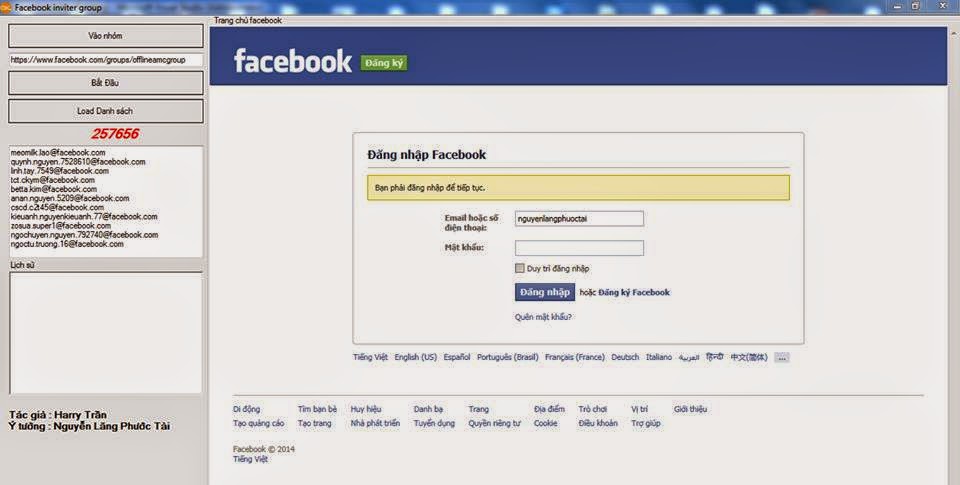Open the Huy hiệu footer link

click(366, 409)
